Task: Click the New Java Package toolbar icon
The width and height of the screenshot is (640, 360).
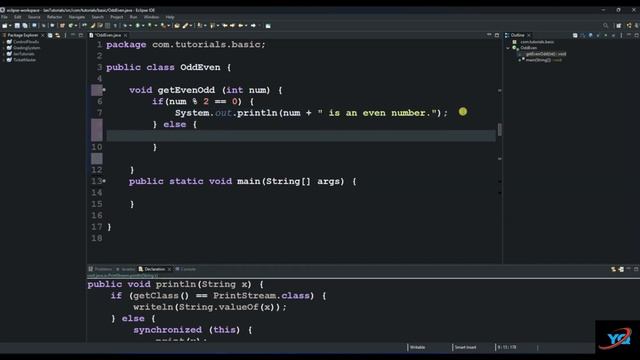Action: pos(62,25)
